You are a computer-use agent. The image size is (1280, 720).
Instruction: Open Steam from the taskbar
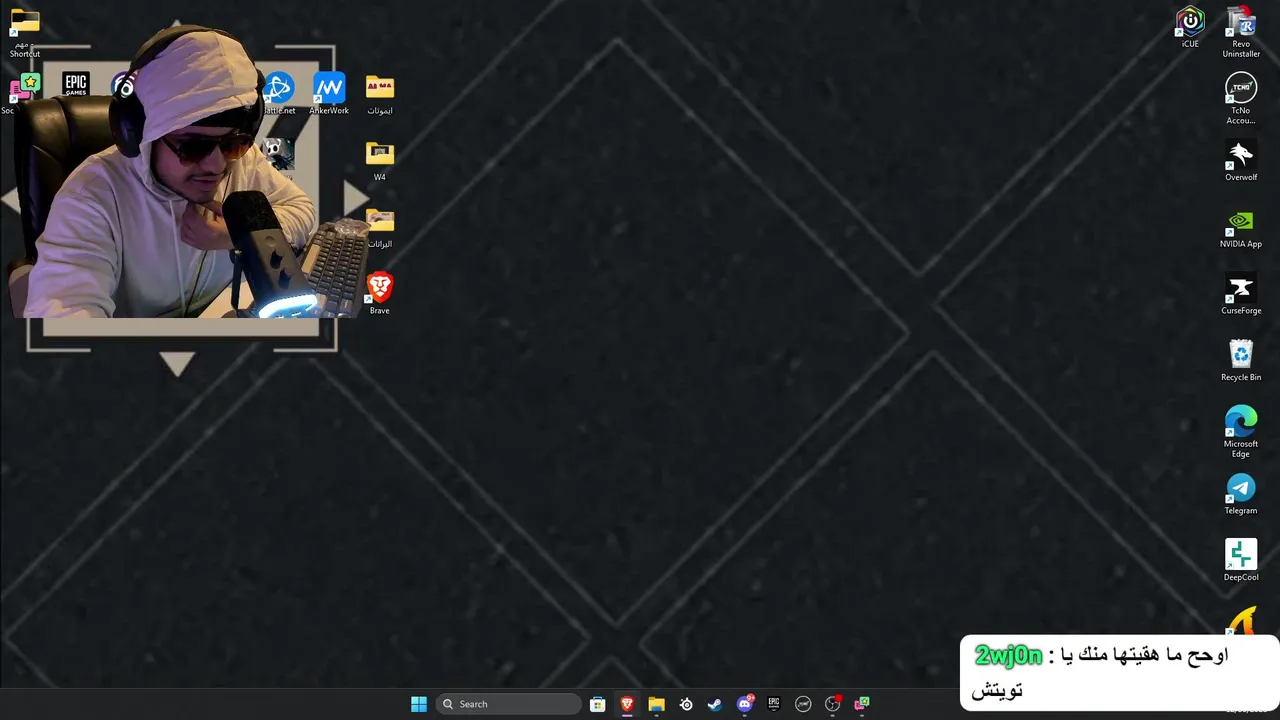(715, 704)
